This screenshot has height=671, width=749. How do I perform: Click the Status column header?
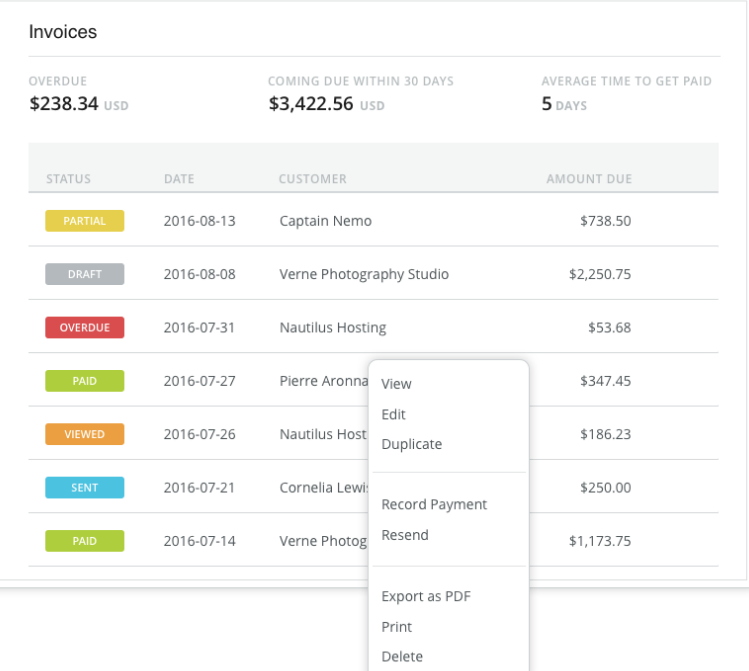tap(68, 179)
